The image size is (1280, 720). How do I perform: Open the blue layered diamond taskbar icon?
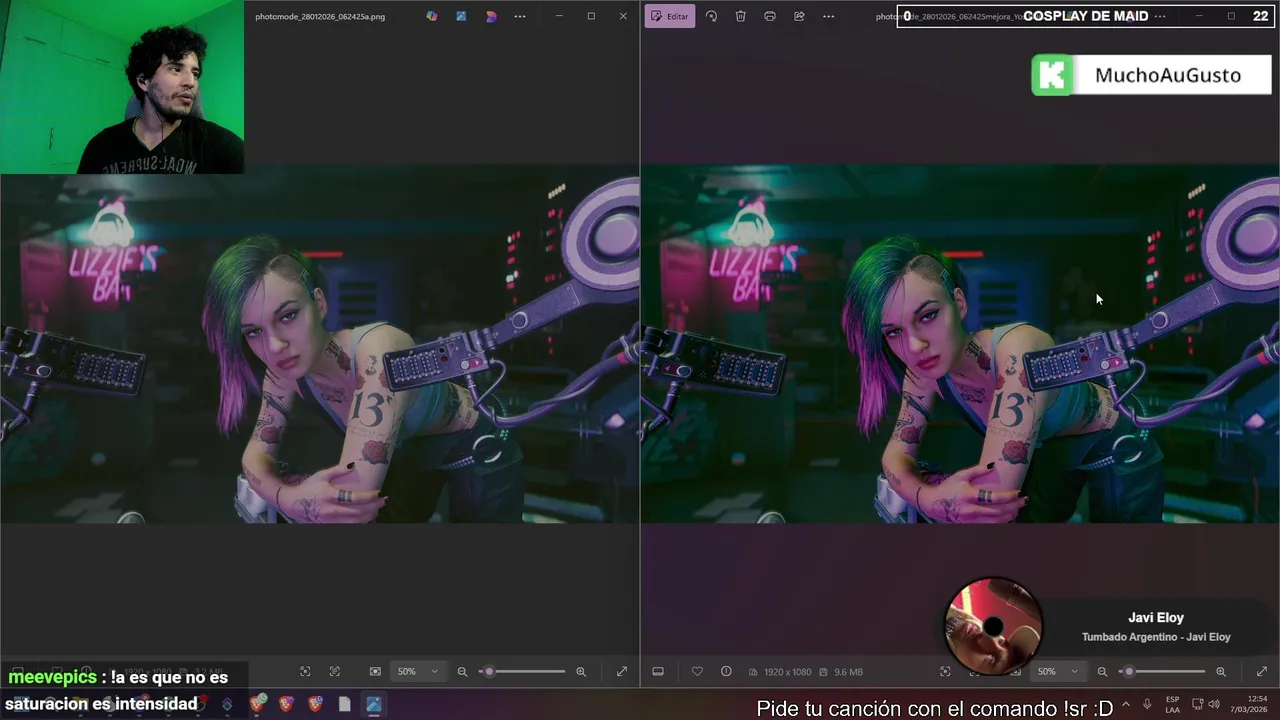pyautogui.click(x=227, y=705)
